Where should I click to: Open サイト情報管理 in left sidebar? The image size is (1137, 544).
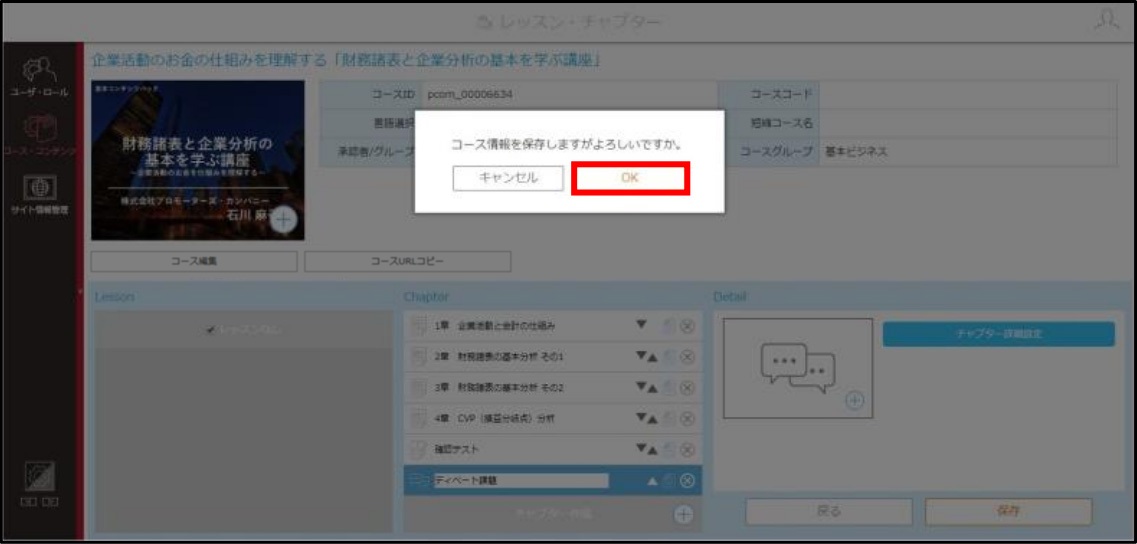[39, 196]
